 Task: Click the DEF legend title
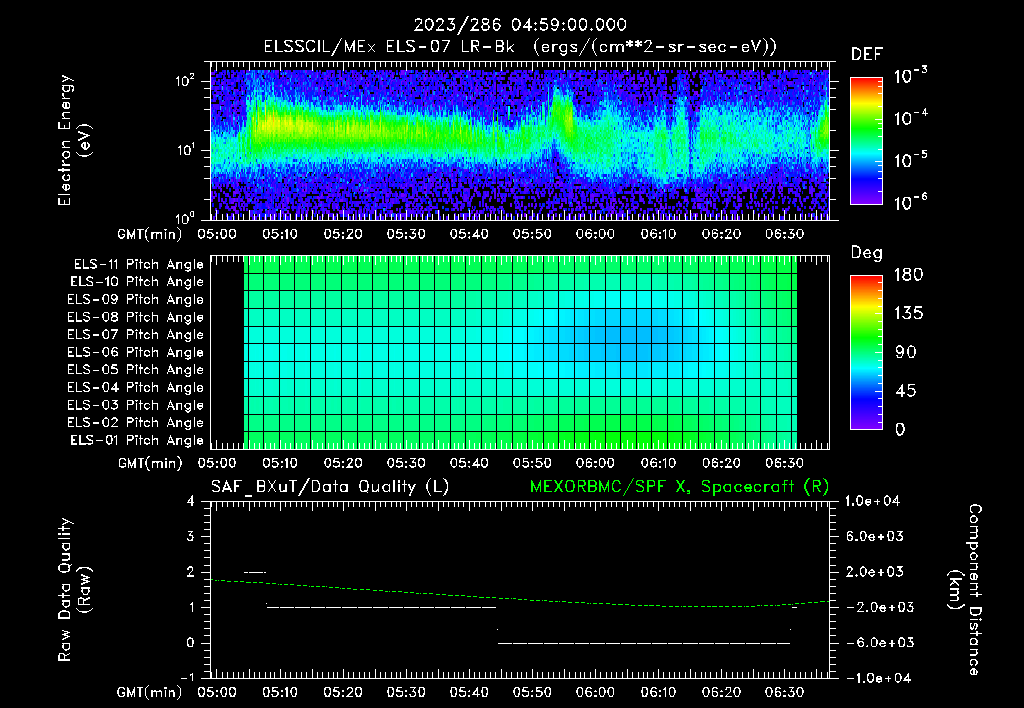(x=866, y=55)
